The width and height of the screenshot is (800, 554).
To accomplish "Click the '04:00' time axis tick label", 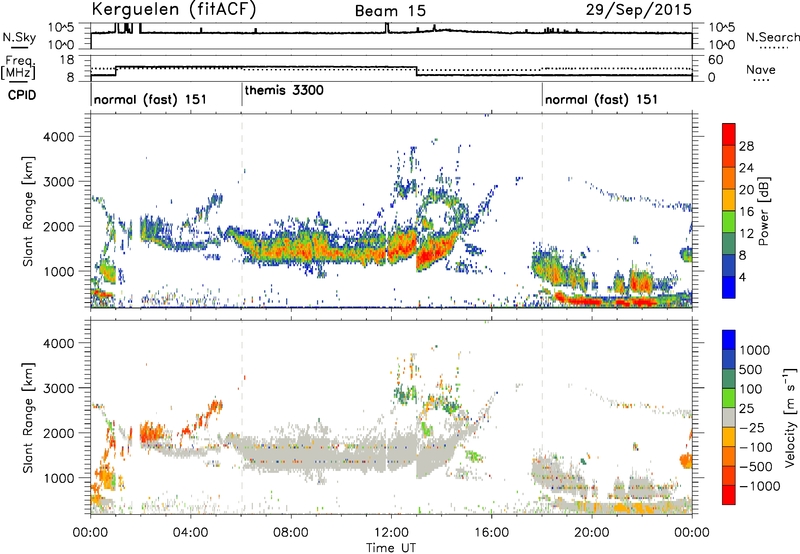I will pos(190,533).
